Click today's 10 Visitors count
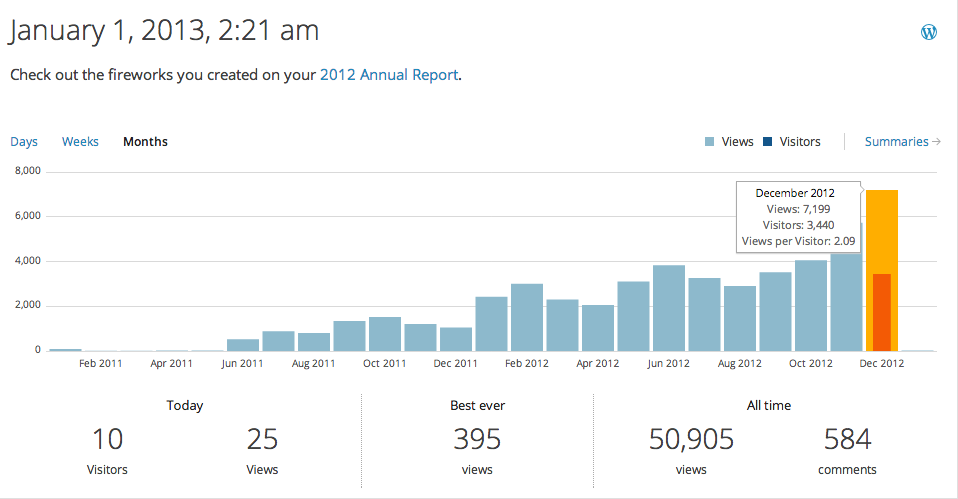 [107, 439]
